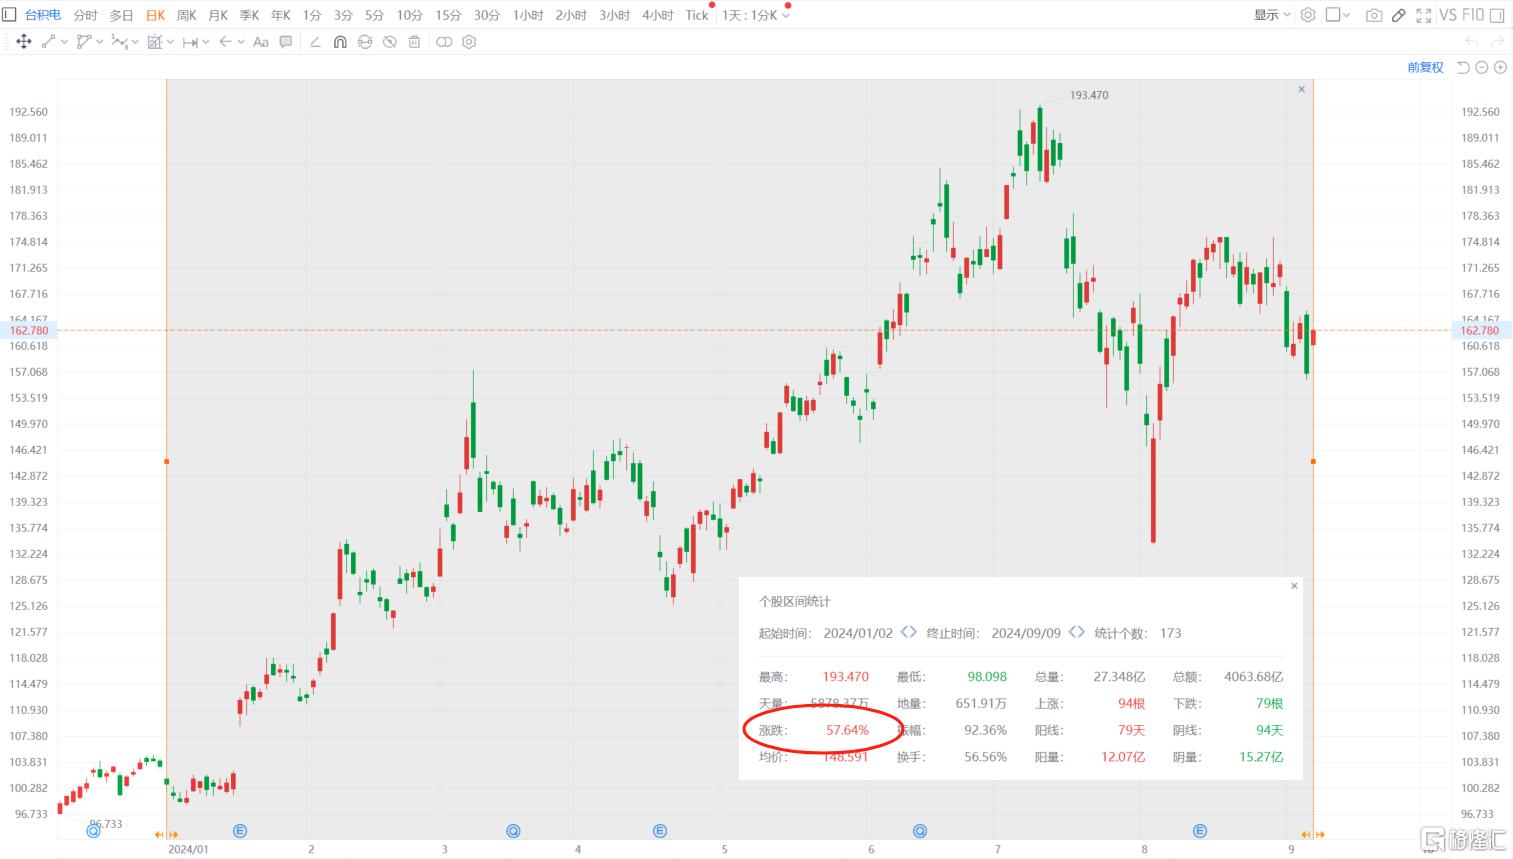Close the interval statistics panel
The height and width of the screenshot is (859, 1513).
point(1294,586)
